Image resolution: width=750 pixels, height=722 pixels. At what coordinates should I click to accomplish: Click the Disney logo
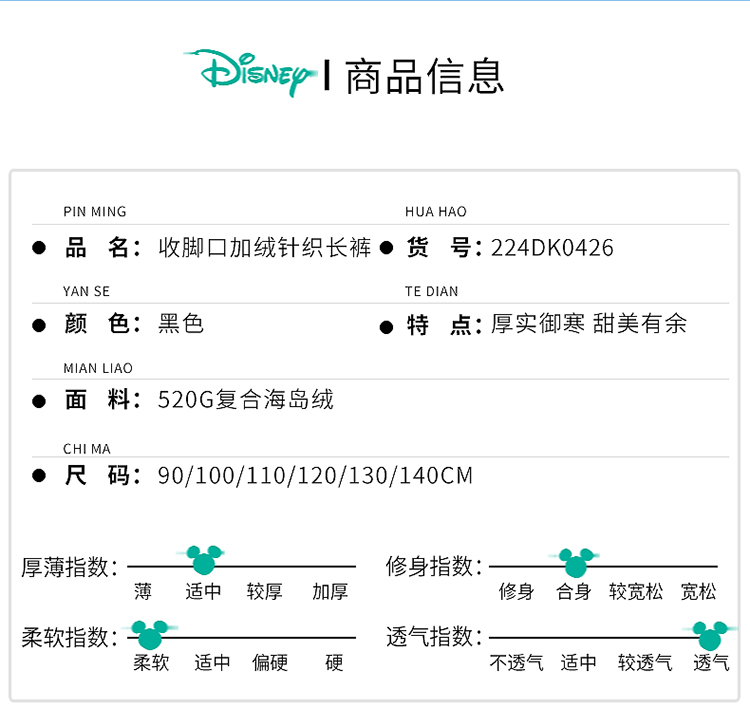coord(250,73)
